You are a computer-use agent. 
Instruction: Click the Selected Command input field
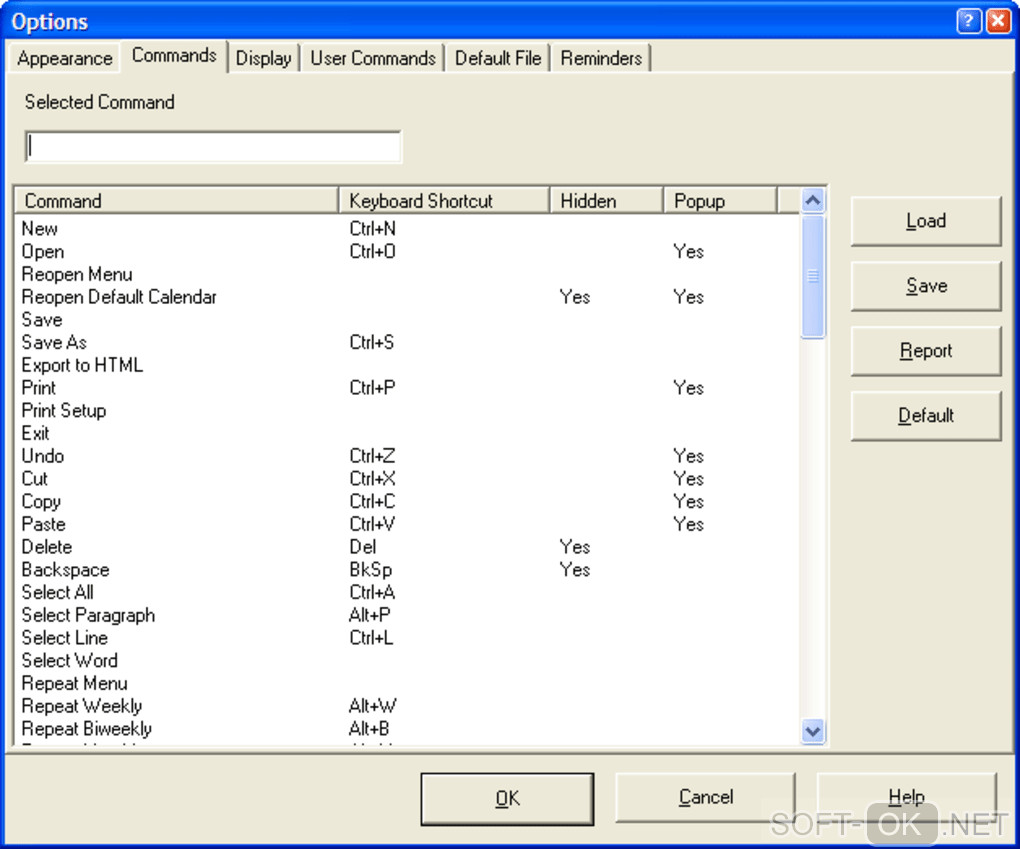(x=213, y=146)
